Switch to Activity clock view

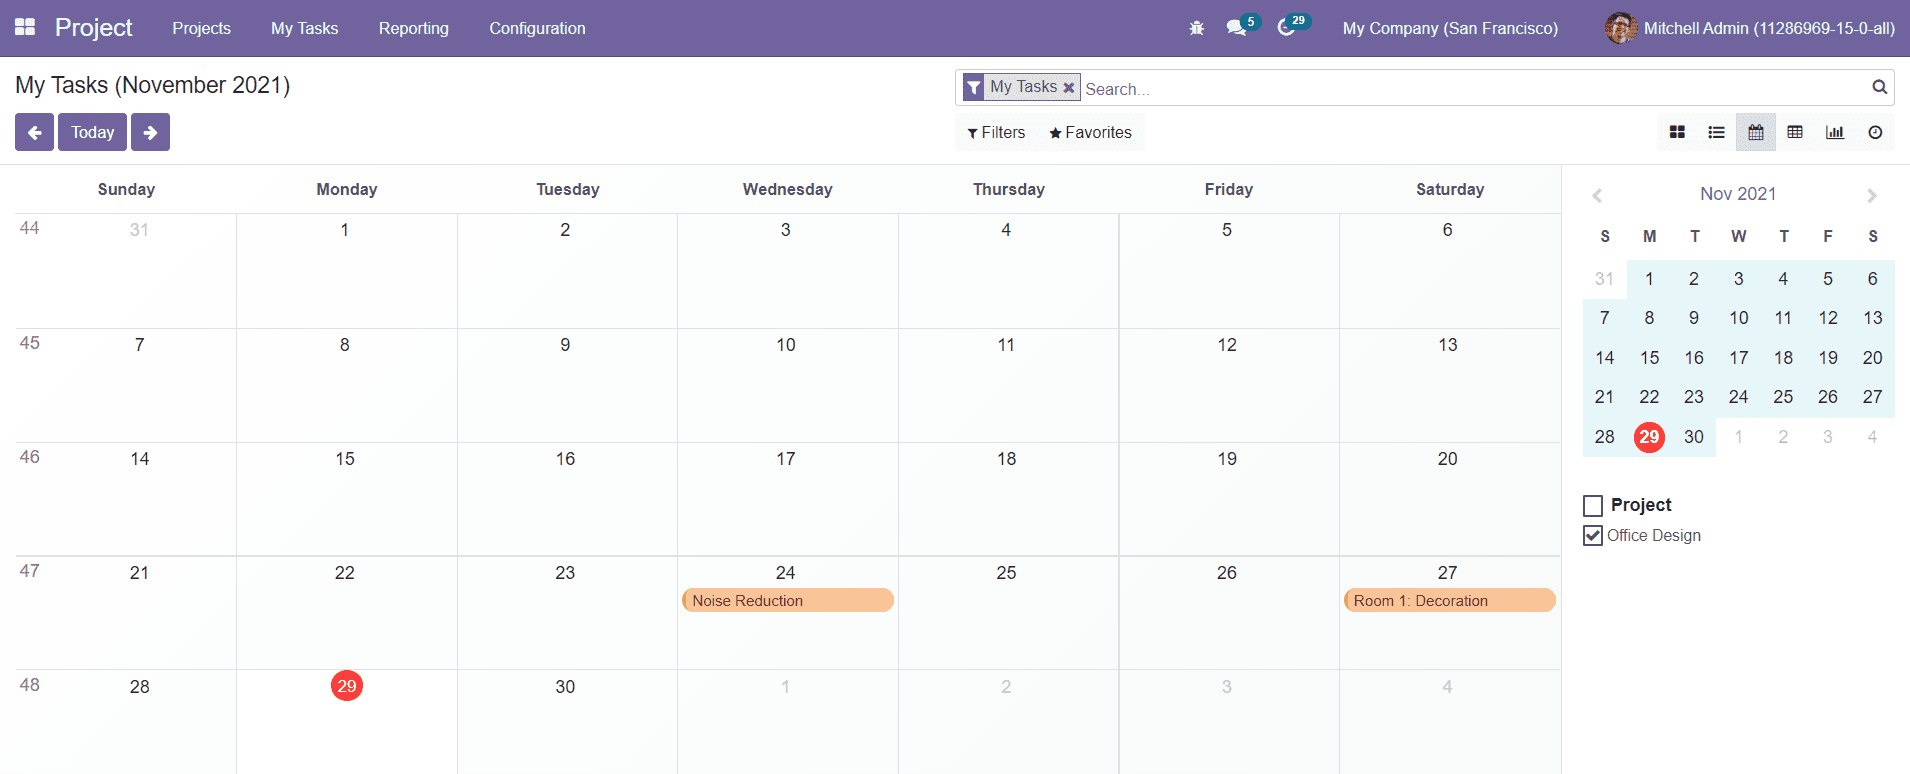pyautogui.click(x=1875, y=132)
